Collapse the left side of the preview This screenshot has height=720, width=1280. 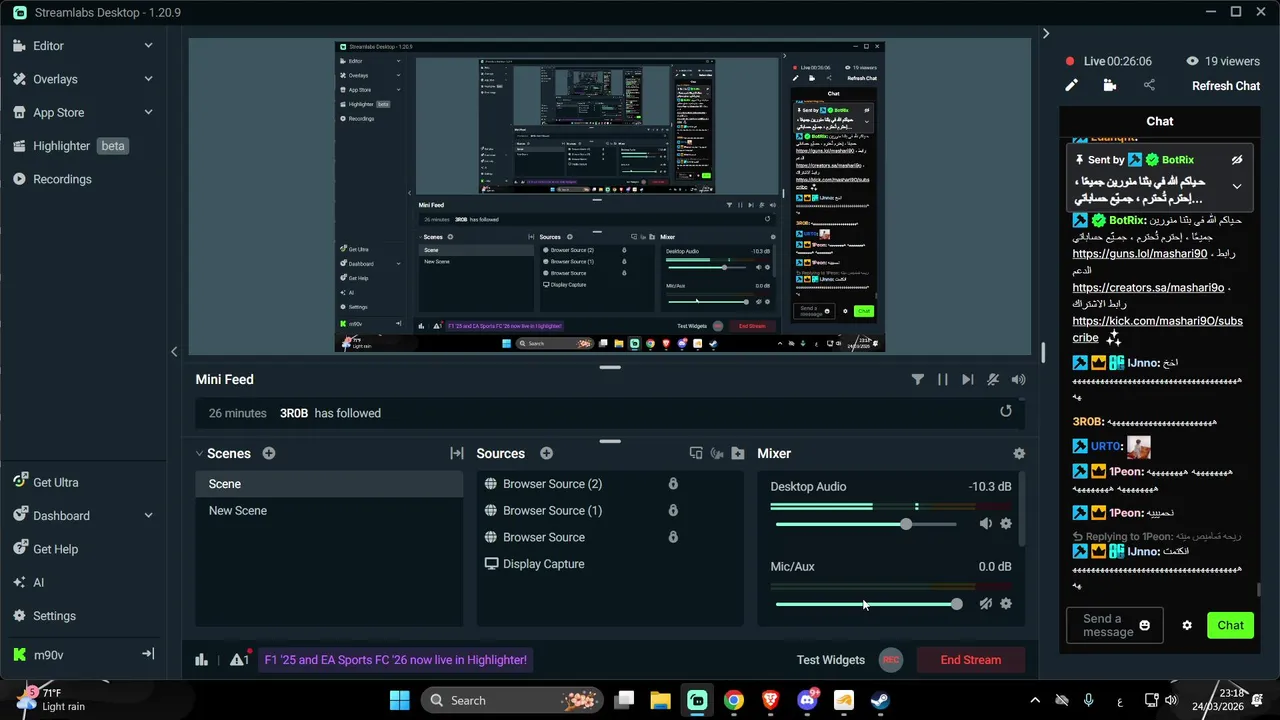[x=174, y=351]
